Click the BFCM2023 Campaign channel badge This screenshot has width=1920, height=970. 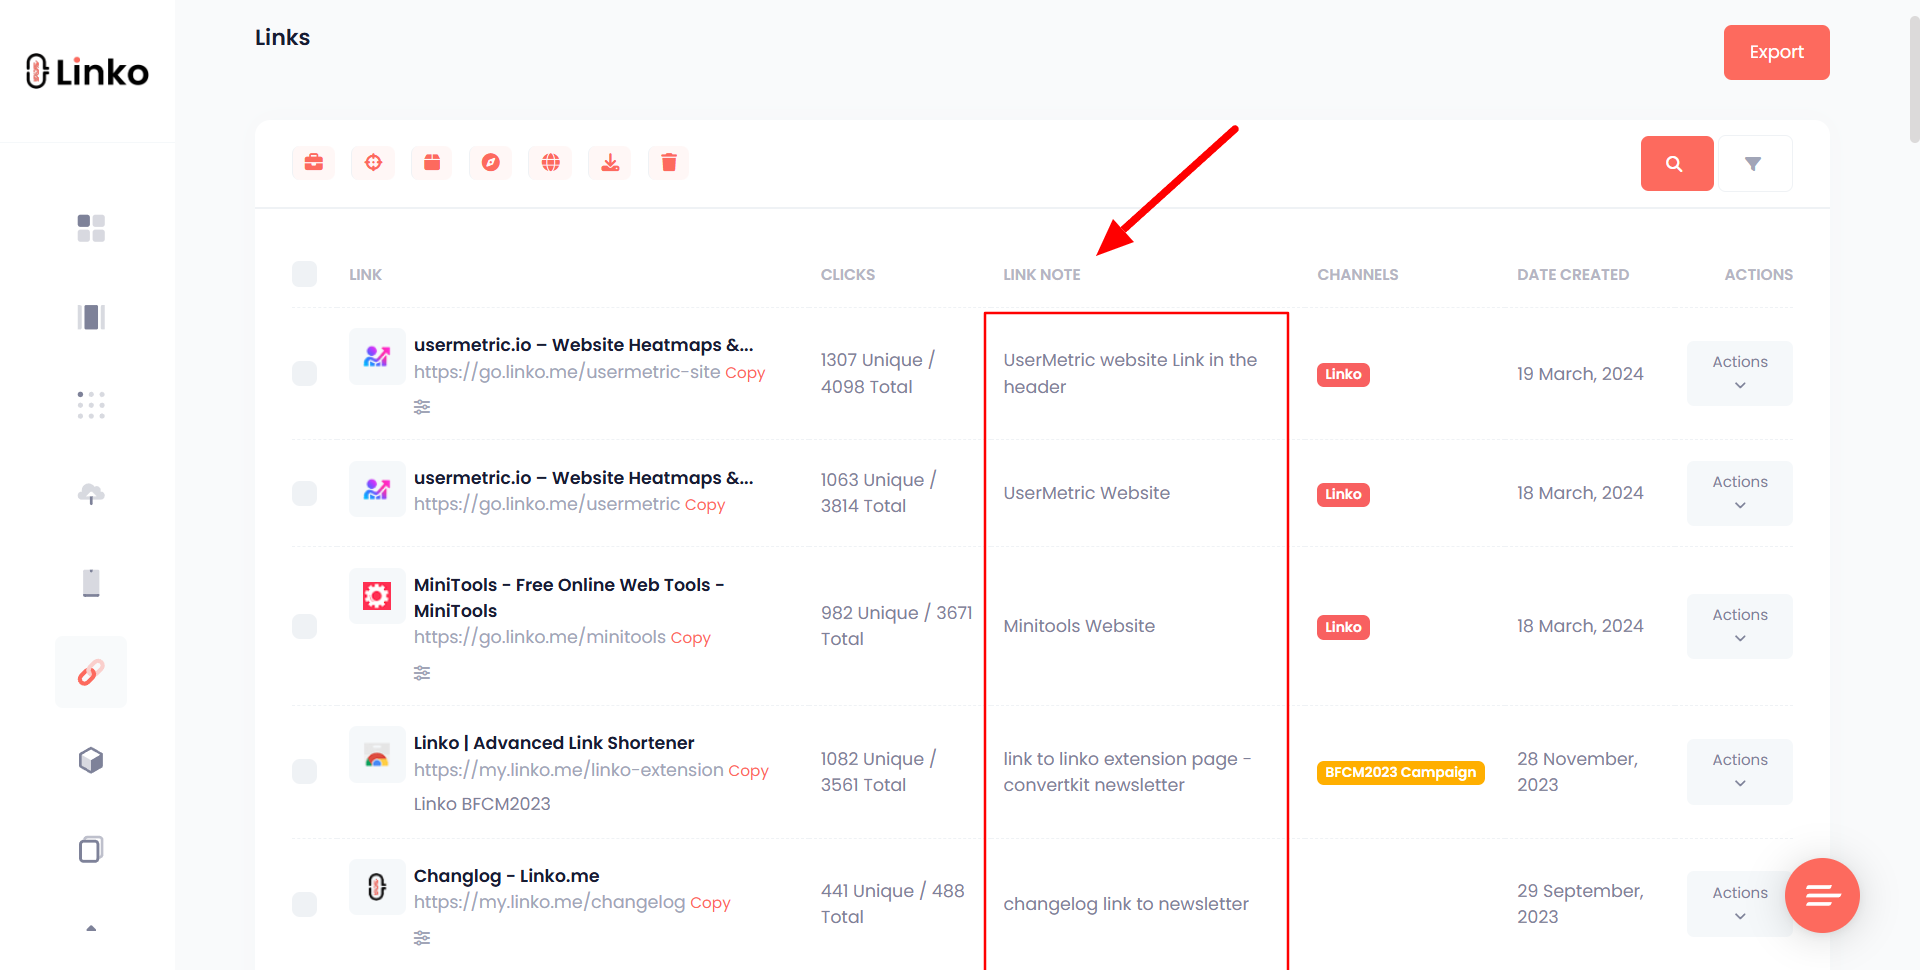(x=1400, y=772)
